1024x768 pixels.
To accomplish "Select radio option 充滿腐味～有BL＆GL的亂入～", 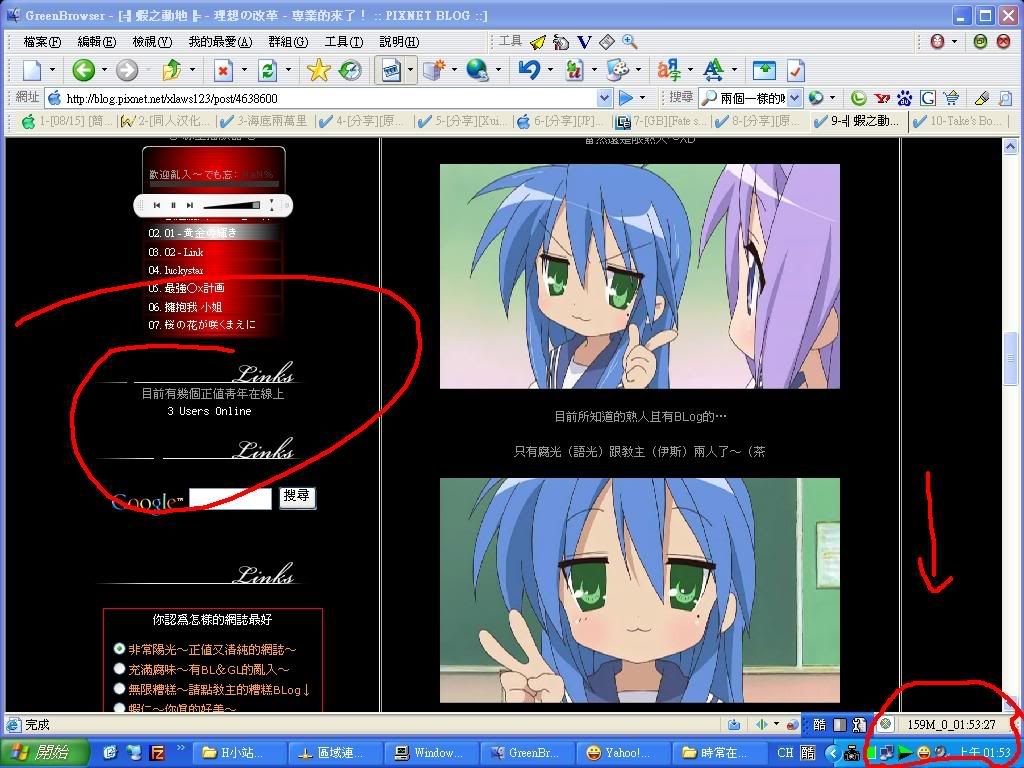I will point(119,669).
